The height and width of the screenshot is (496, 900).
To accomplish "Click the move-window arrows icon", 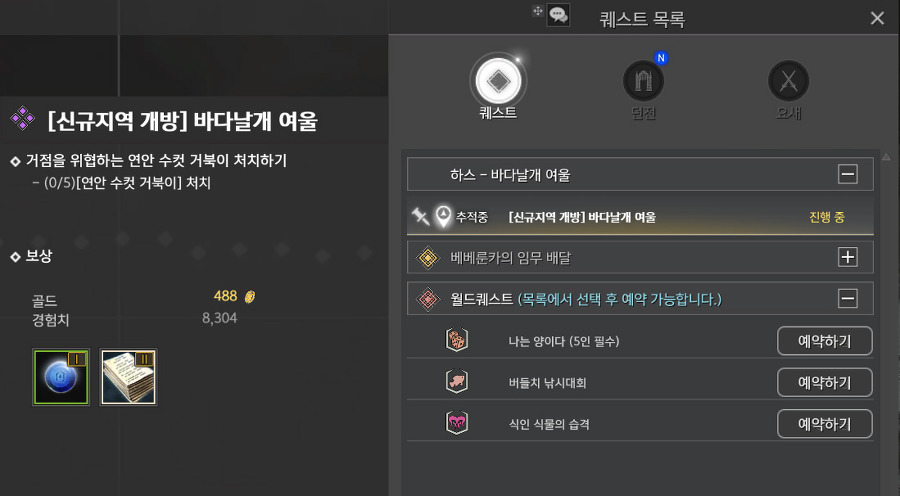I will tap(537, 11).
